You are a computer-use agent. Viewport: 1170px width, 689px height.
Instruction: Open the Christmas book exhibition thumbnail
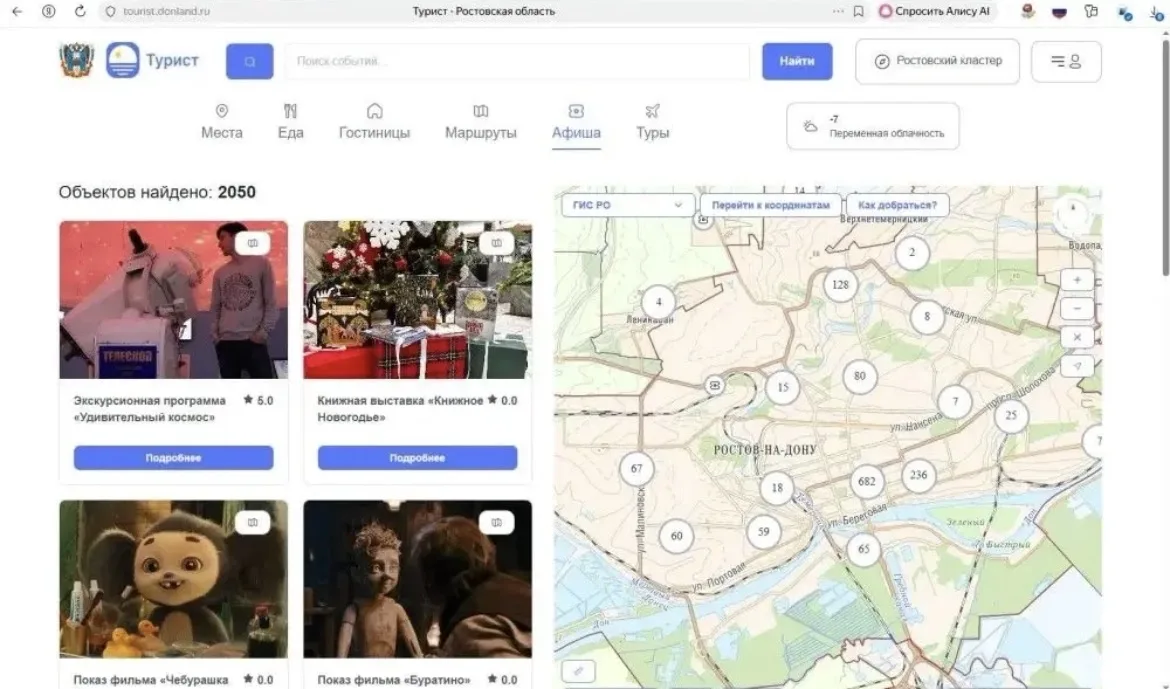[417, 299]
